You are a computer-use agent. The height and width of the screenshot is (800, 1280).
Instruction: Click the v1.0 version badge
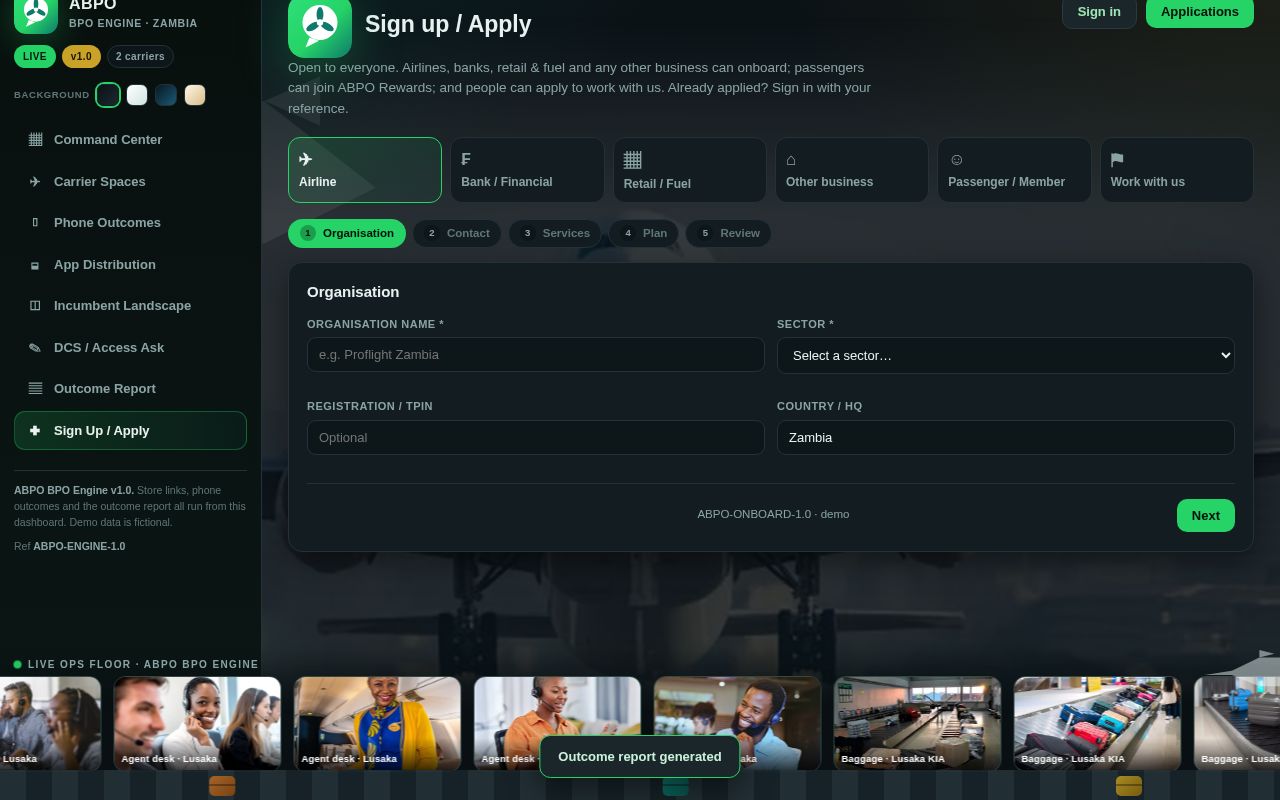tap(81, 56)
